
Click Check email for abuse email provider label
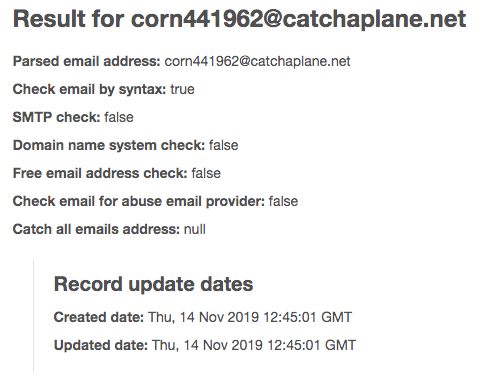(139, 201)
